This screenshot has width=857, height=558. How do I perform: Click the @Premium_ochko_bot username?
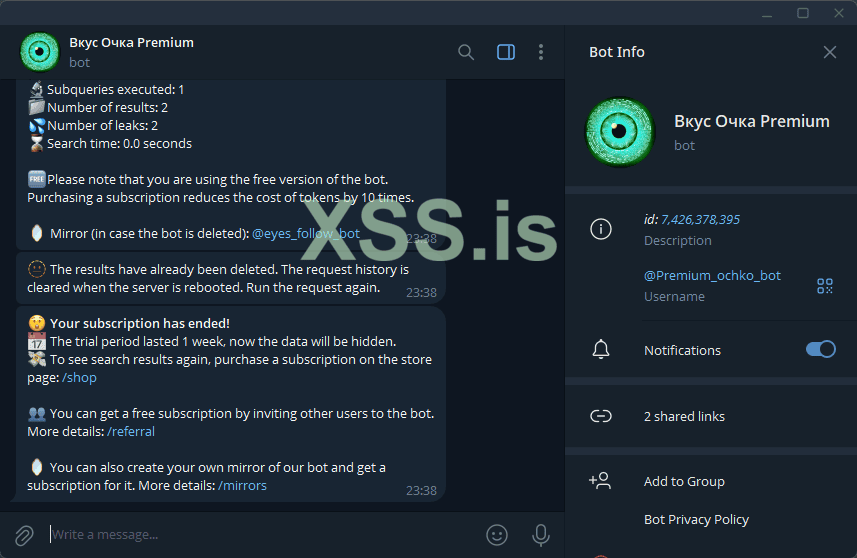pyautogui.click(x=712, y=275)
